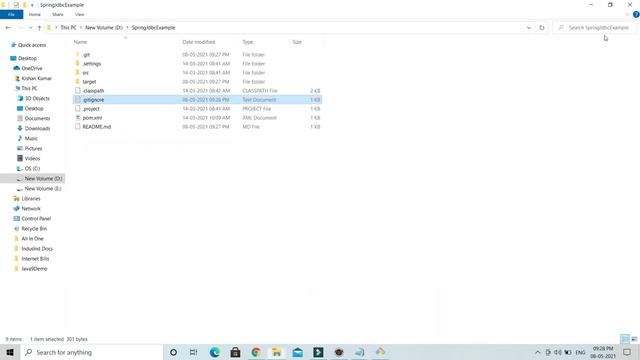Image resolution: width=640 pixels, height=360 pixels.
Task: Open the notification center icon
Action: click(627, 352)
